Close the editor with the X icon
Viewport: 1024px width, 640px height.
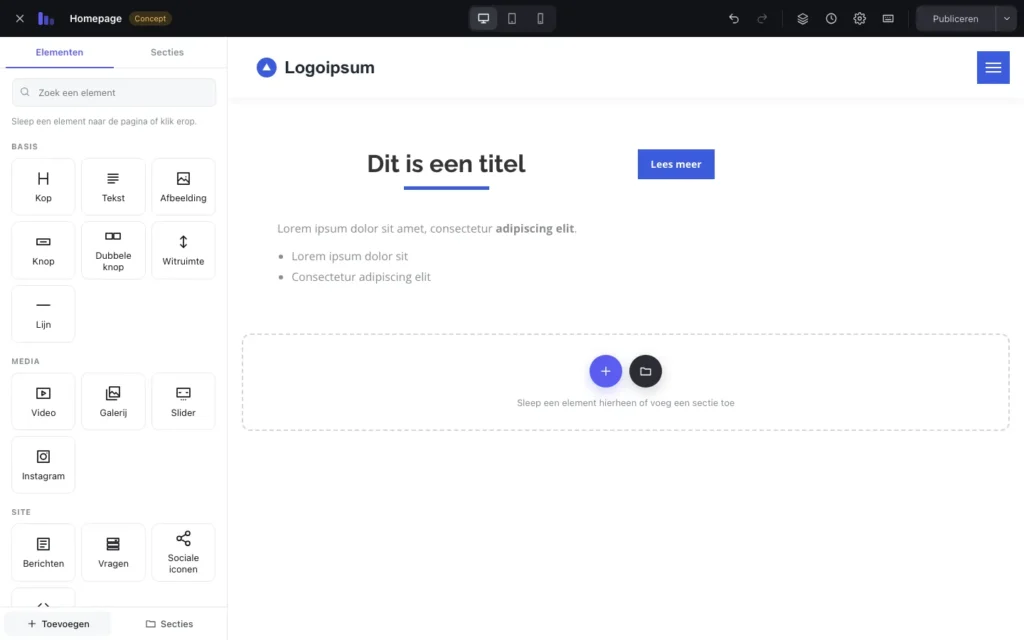[20, 18]
